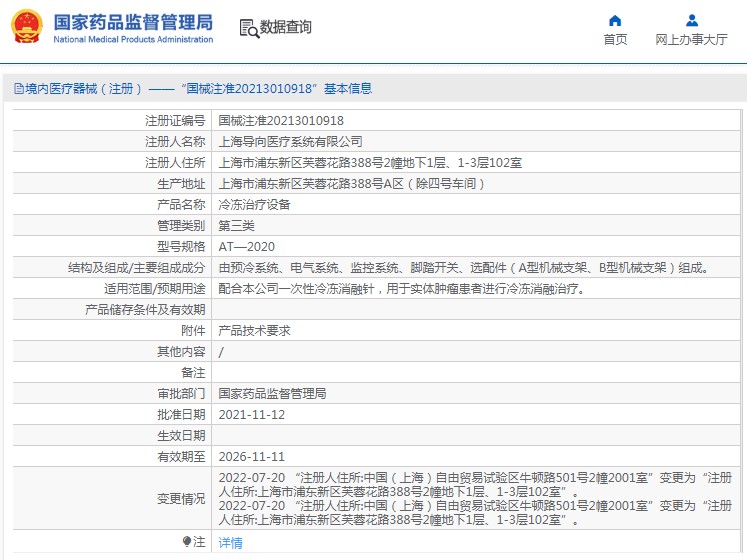Click National Medical Products Administration subtitle

click(133, 40)
